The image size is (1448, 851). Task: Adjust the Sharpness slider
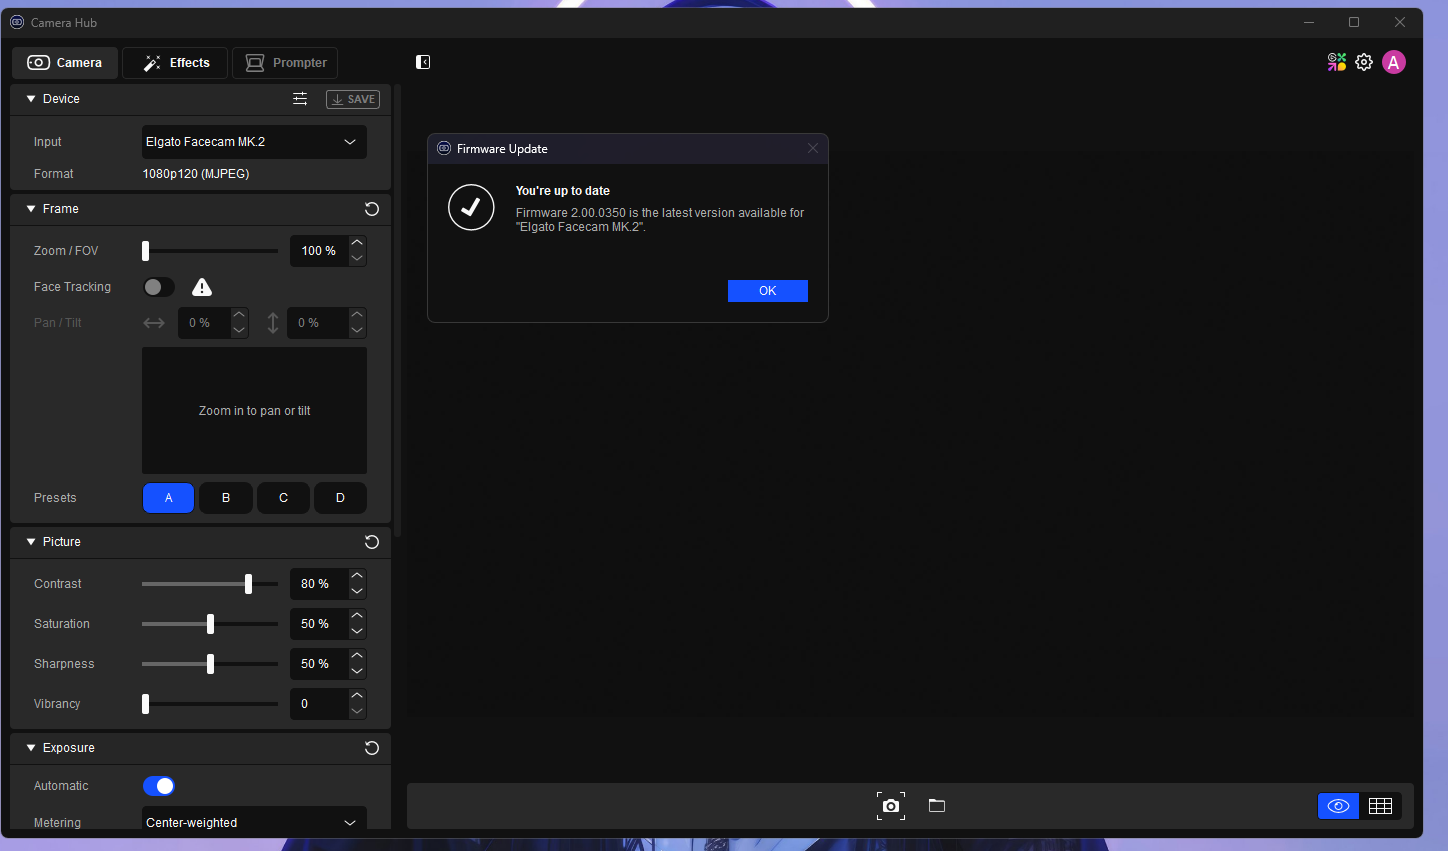[x=210, y=664]
